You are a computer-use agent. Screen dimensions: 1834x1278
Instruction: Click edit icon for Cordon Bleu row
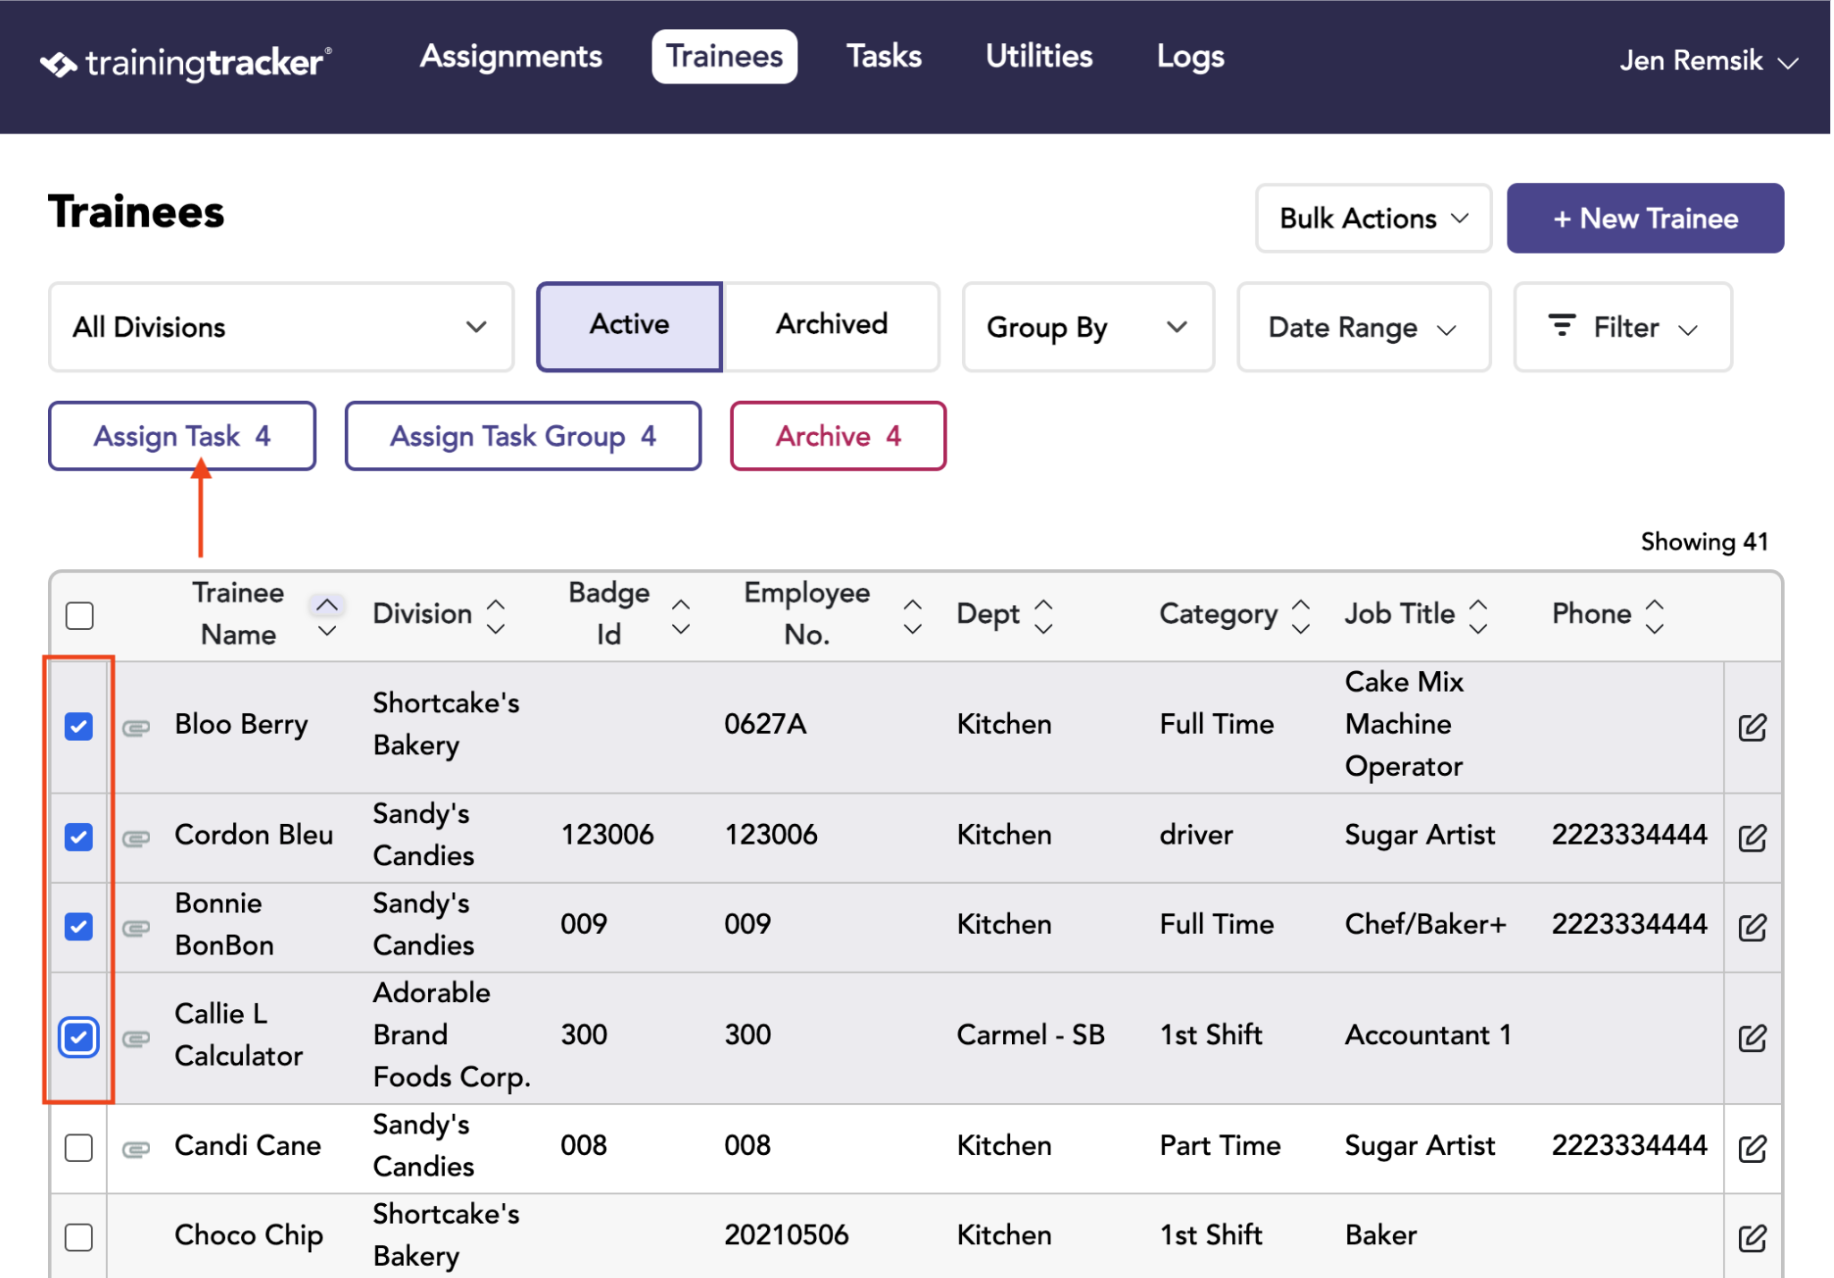coord(1752,837)
